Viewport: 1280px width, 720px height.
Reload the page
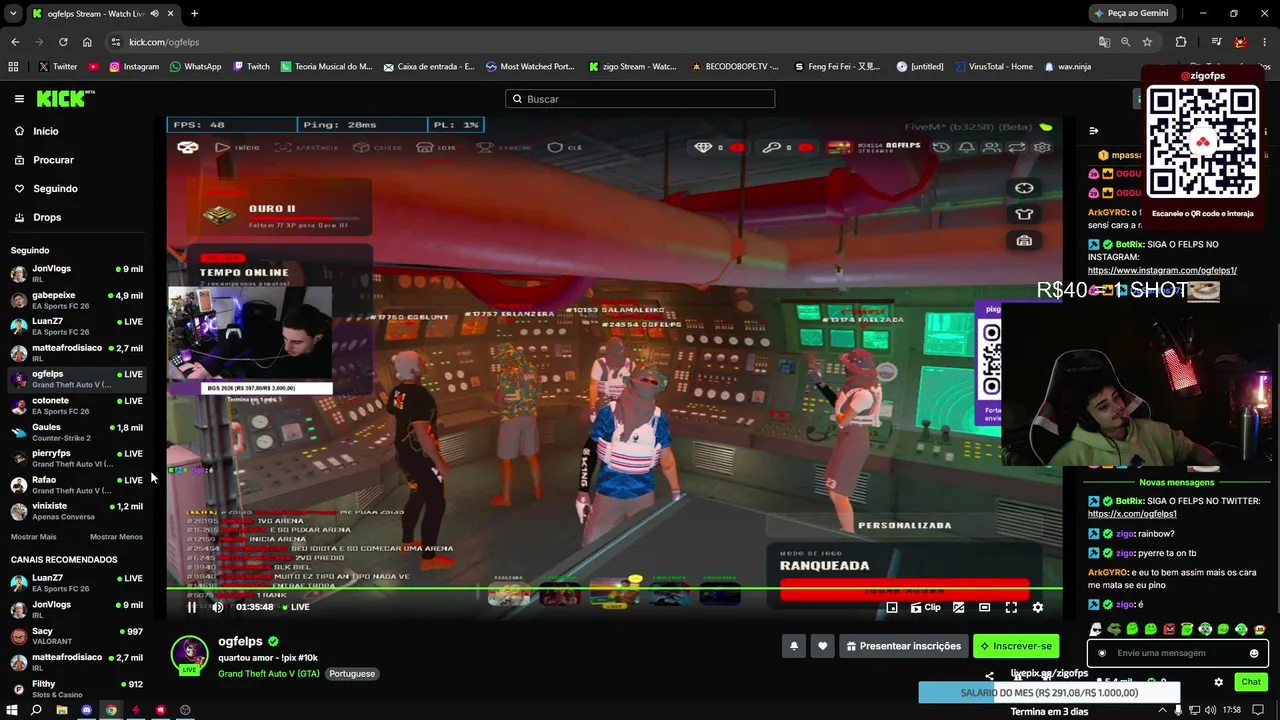click(63, 42)
